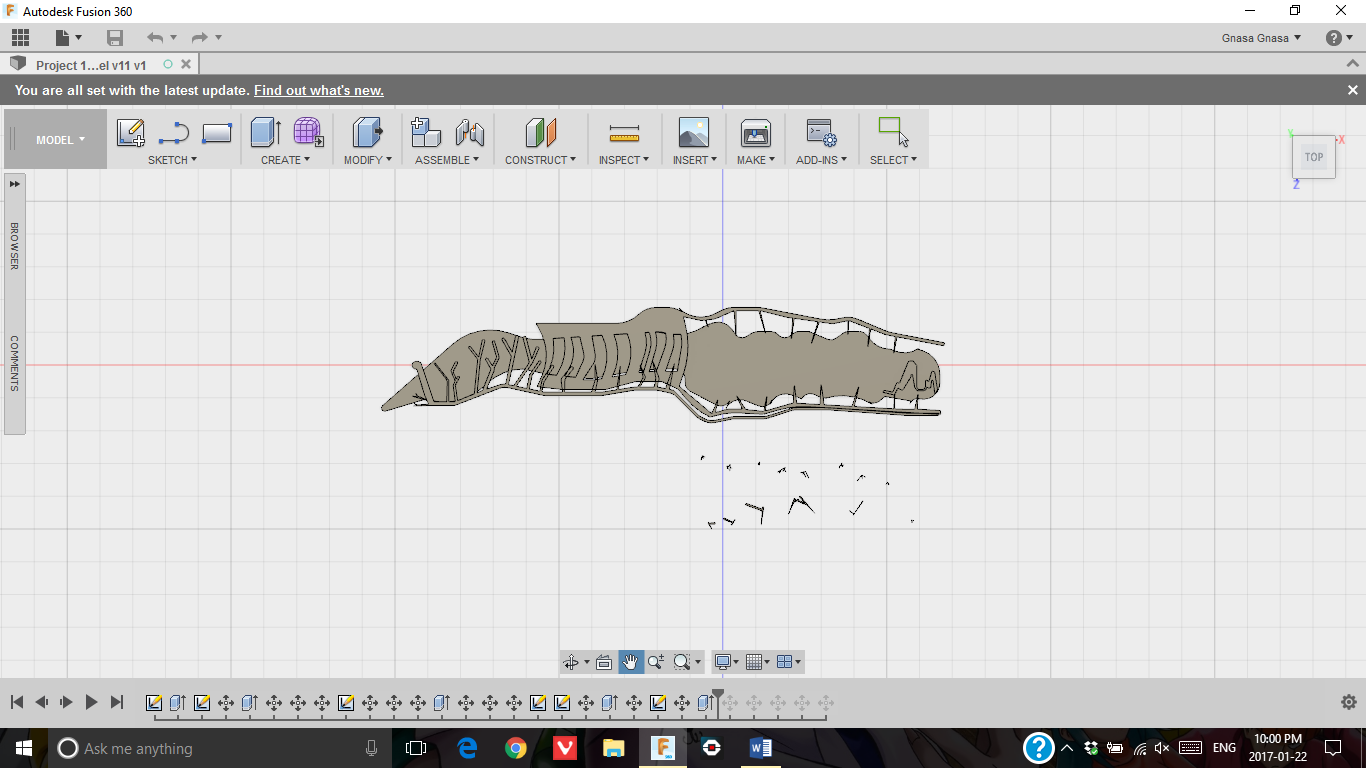Image resolution: width=1366 pixels, height=768 pixels.
Task: Click the Select tool icon
Action: [x=893, y=133]
